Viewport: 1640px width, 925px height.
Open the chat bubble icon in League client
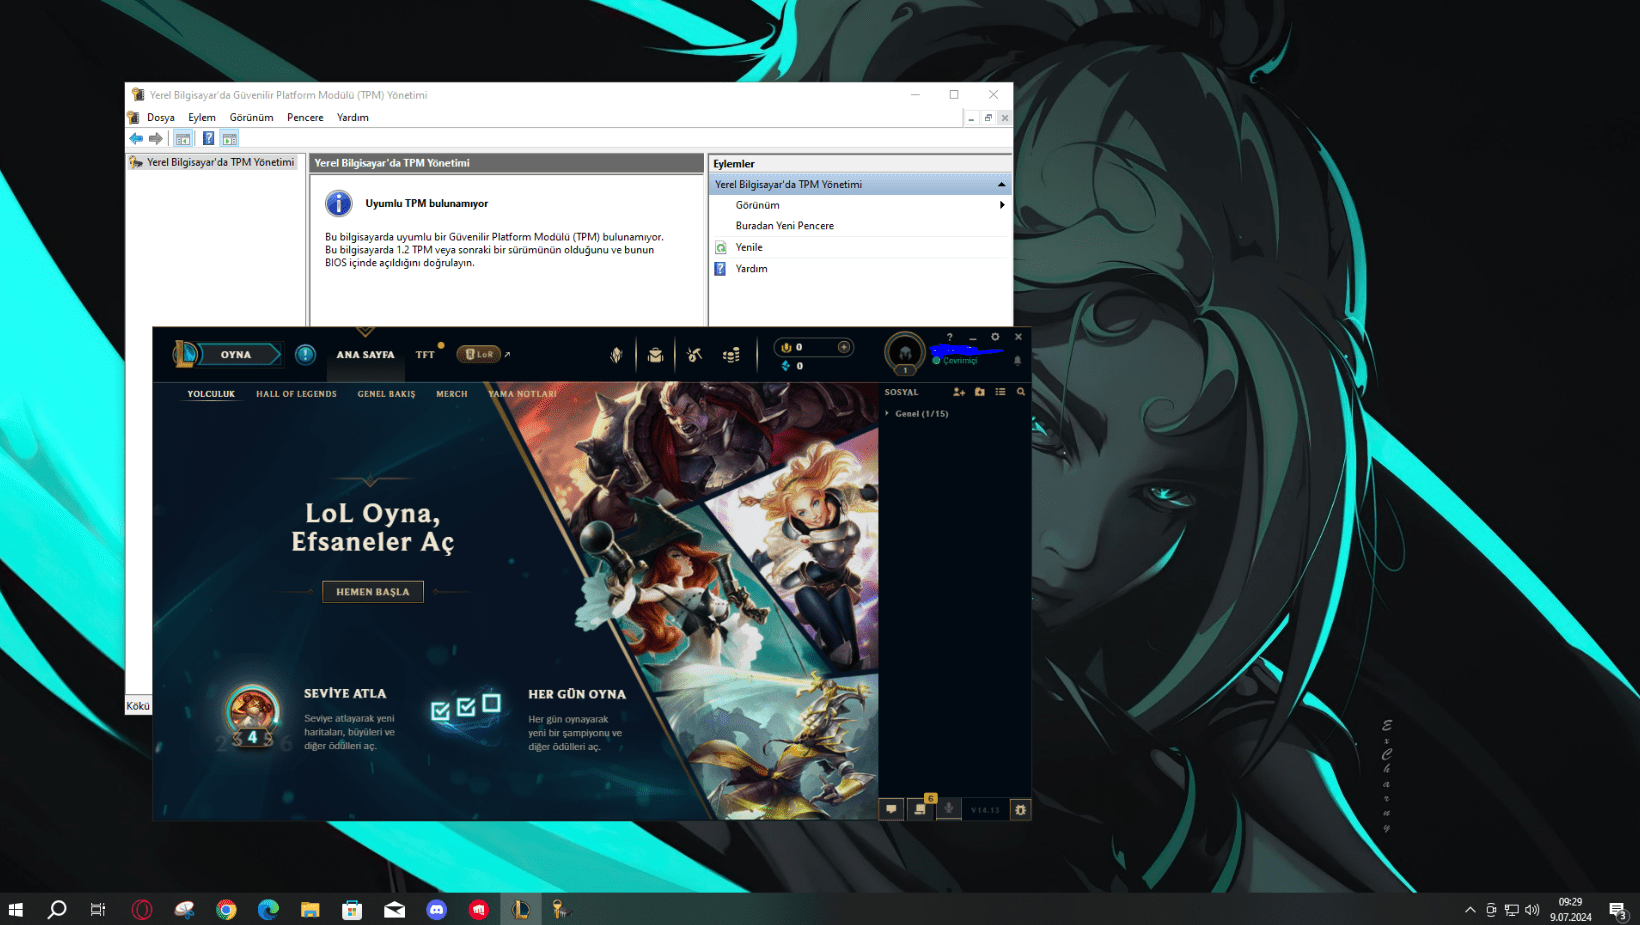pos(891,809)
